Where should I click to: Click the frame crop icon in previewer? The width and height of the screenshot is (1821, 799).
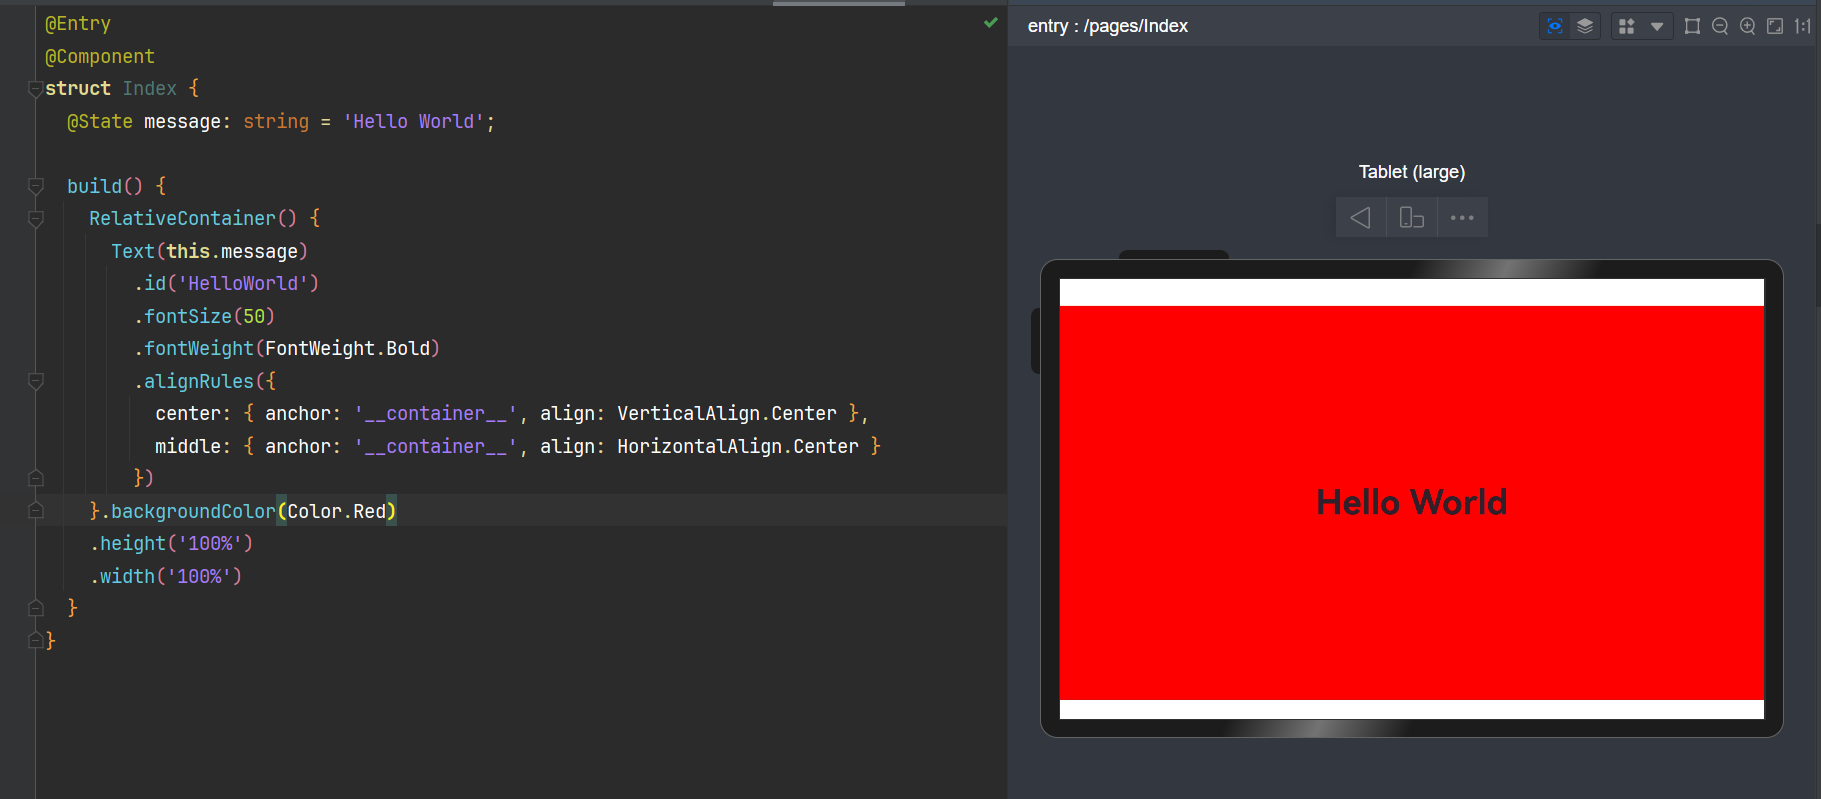pos(1692,26)
